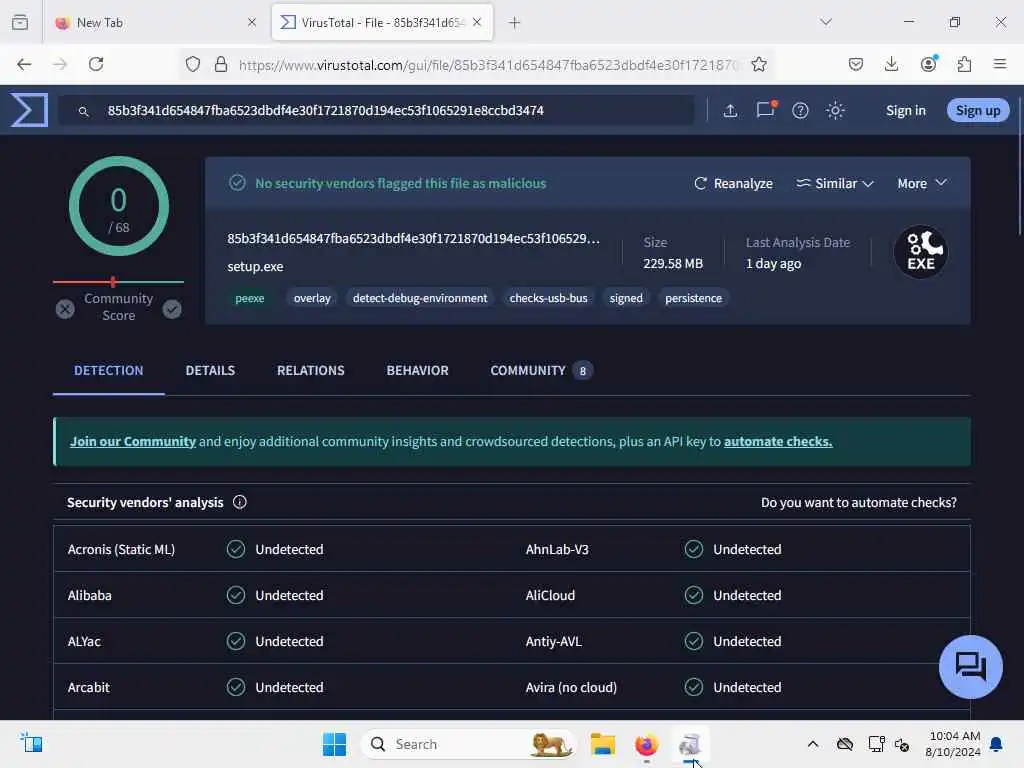Open the help question mark icon

(800, 110)
